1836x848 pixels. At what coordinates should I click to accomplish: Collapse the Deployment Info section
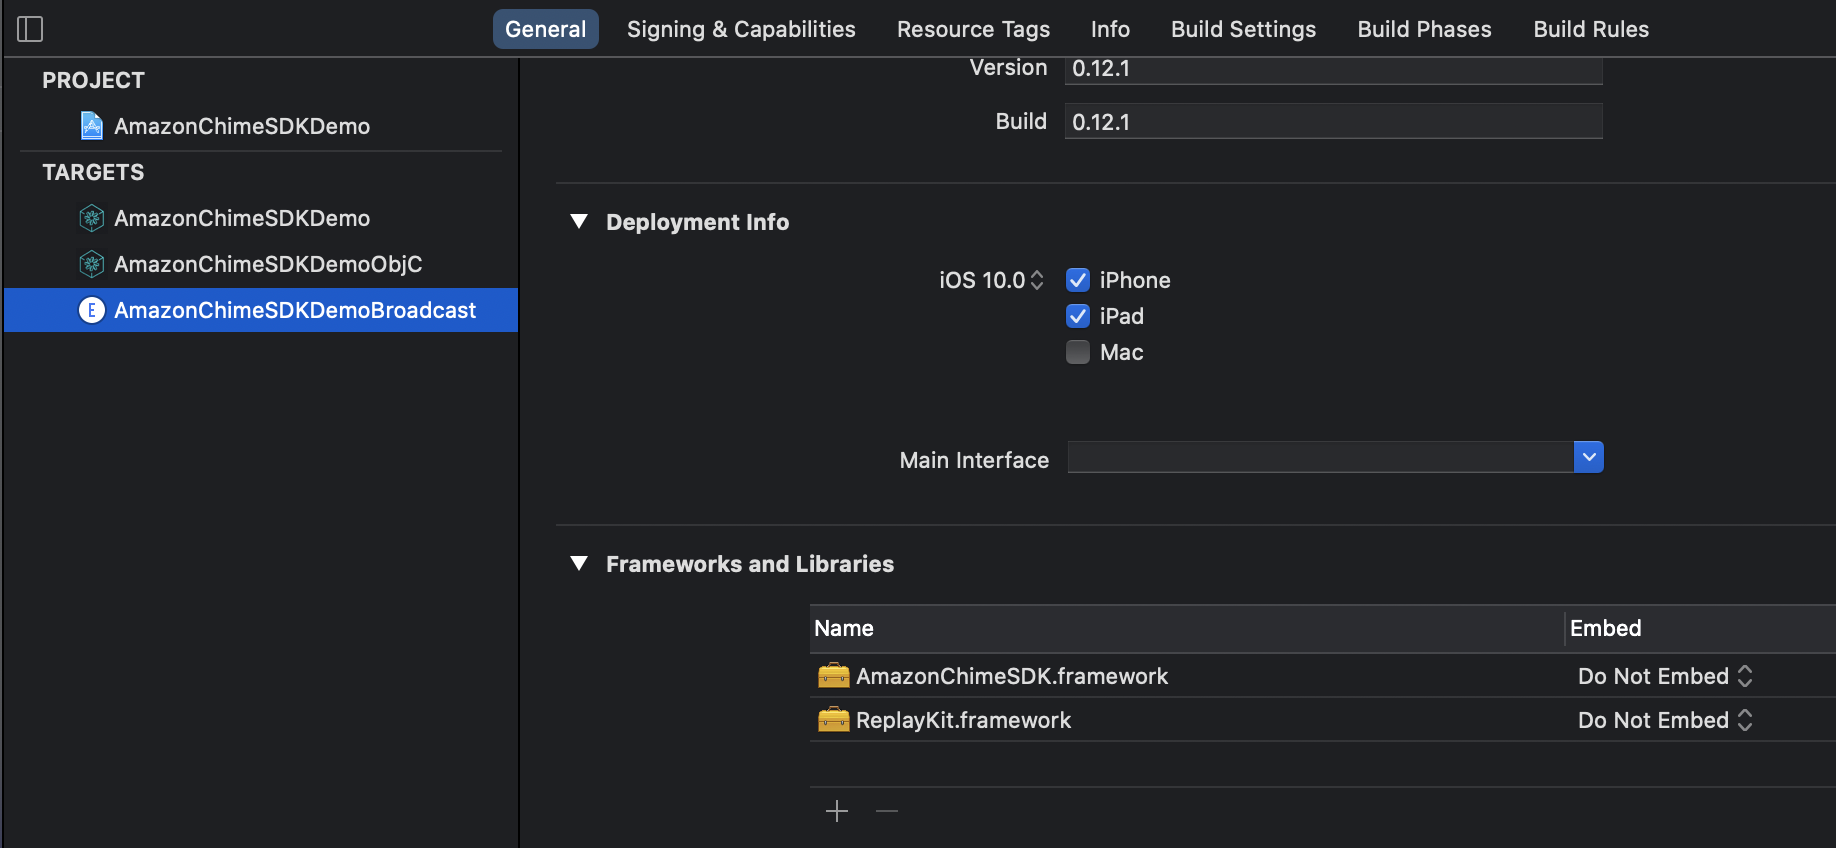pyautogui.click(x=579, y=222)
